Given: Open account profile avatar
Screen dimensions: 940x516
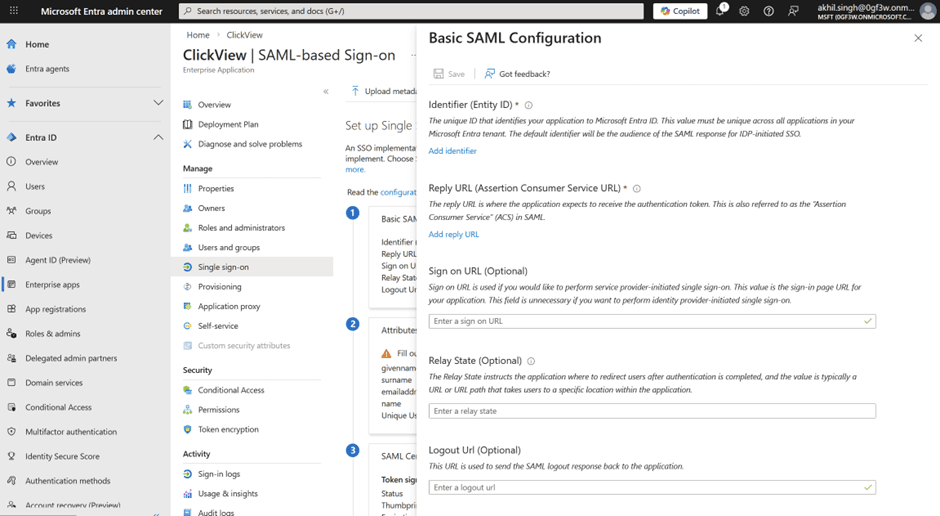Looking at the screenshot, I should 927,11.
